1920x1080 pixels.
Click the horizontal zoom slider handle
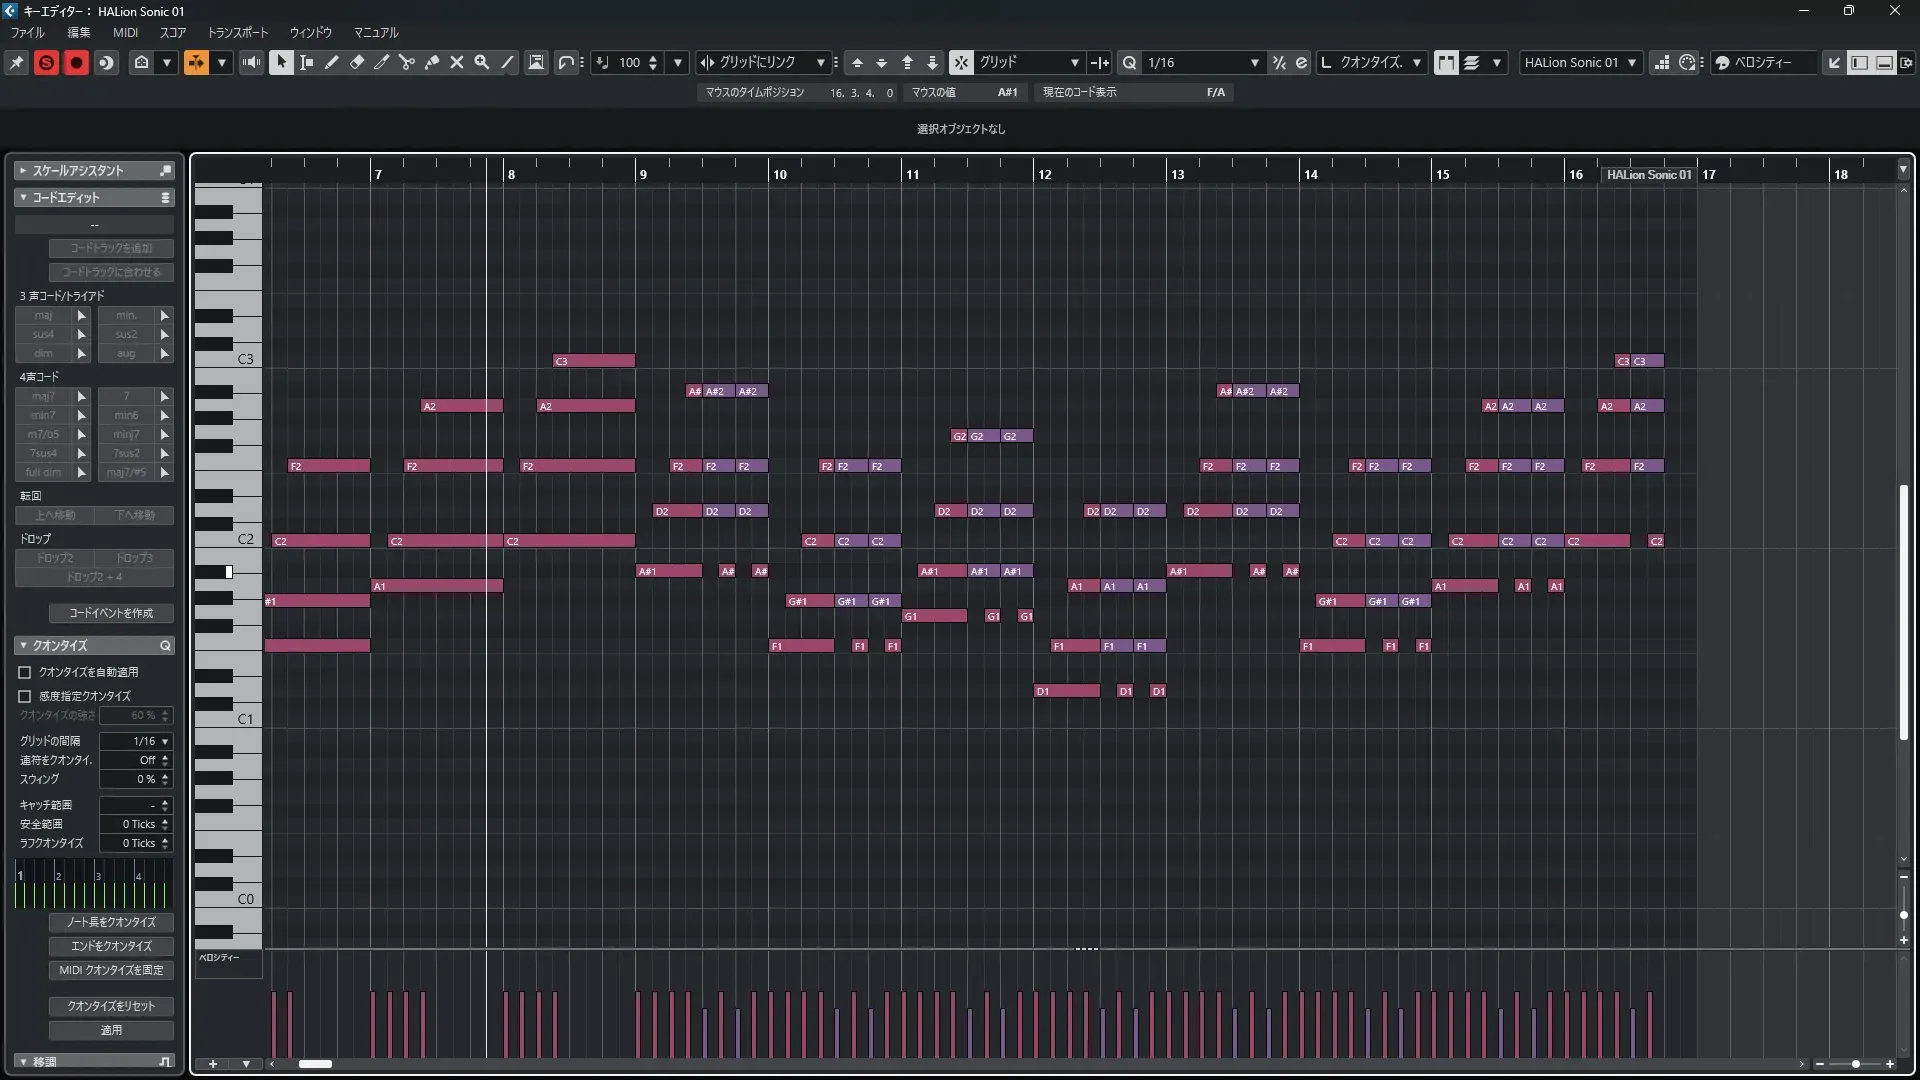pyautogui.click(x=1855, y=1064)
